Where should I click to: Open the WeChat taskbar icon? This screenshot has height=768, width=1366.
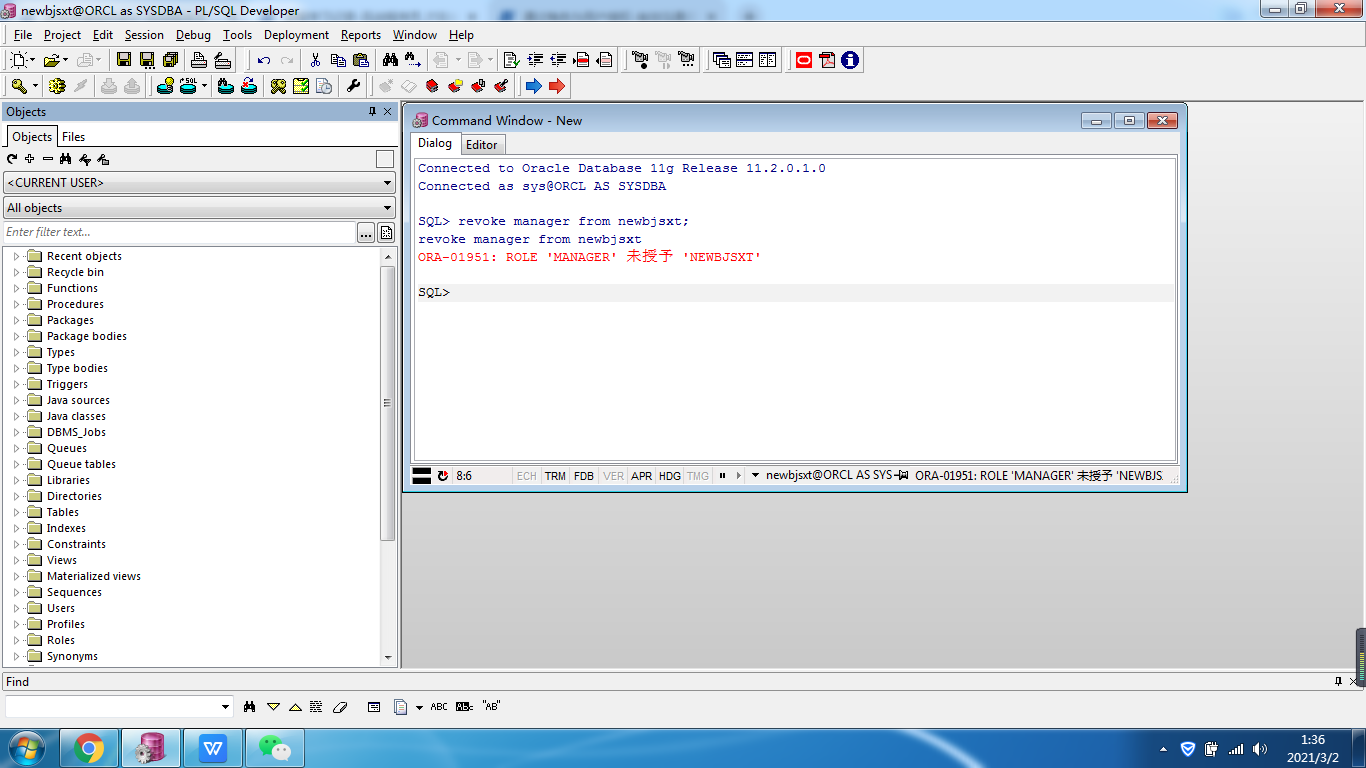pos(275,748)
